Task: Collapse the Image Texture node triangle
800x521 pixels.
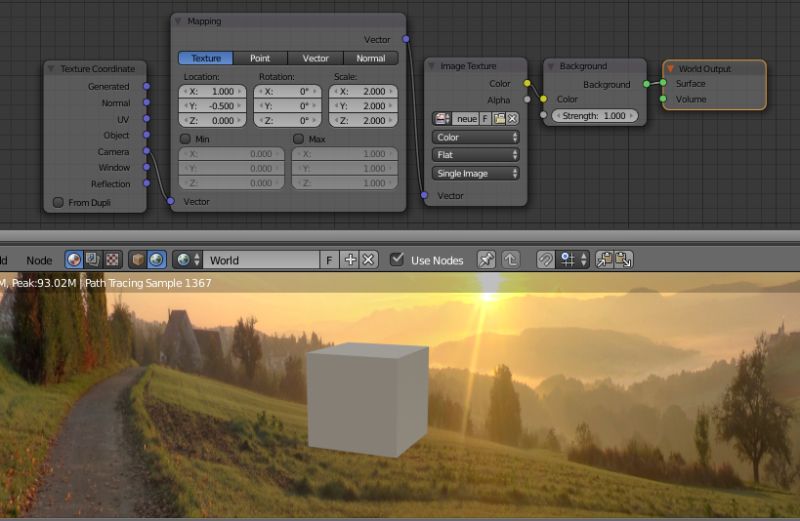Action: click(x=431, y=66)
